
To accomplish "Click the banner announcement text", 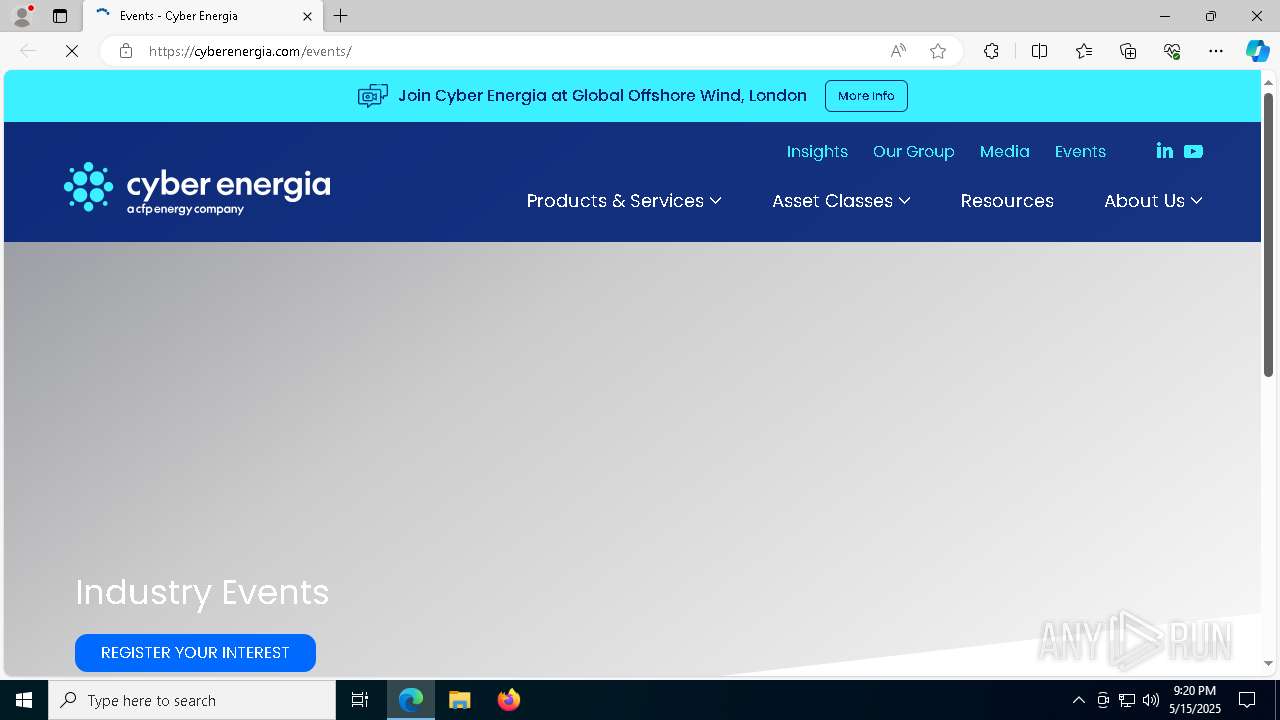I will point(602,96).
